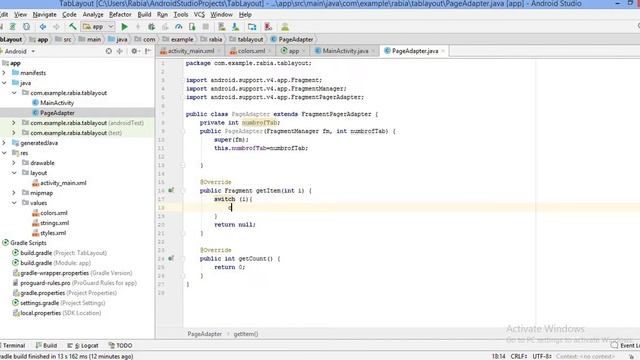This screenshot has width=640, height=360.
Task: Switch to the colors.xml editor tab
Action: pos(251,51)
